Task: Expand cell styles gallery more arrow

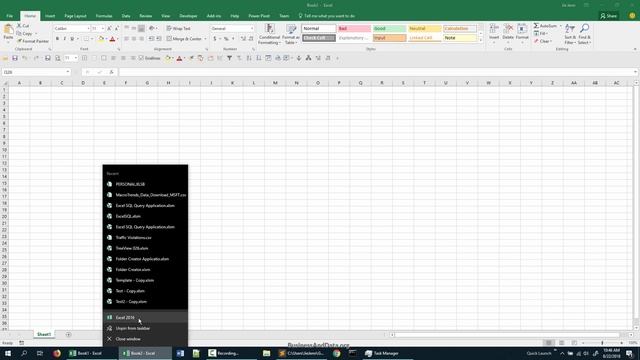Action: [480, 40]
